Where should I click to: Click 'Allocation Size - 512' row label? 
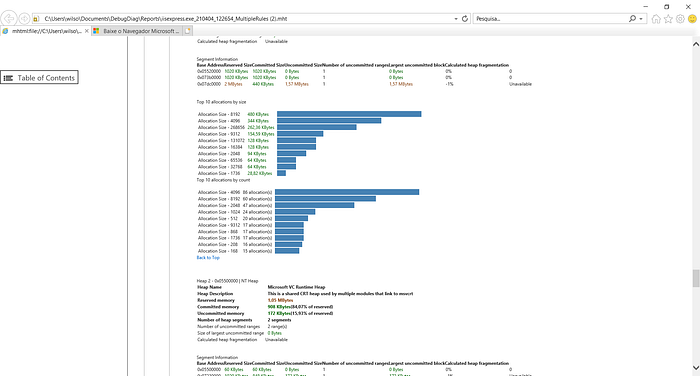tap(218, 218)
